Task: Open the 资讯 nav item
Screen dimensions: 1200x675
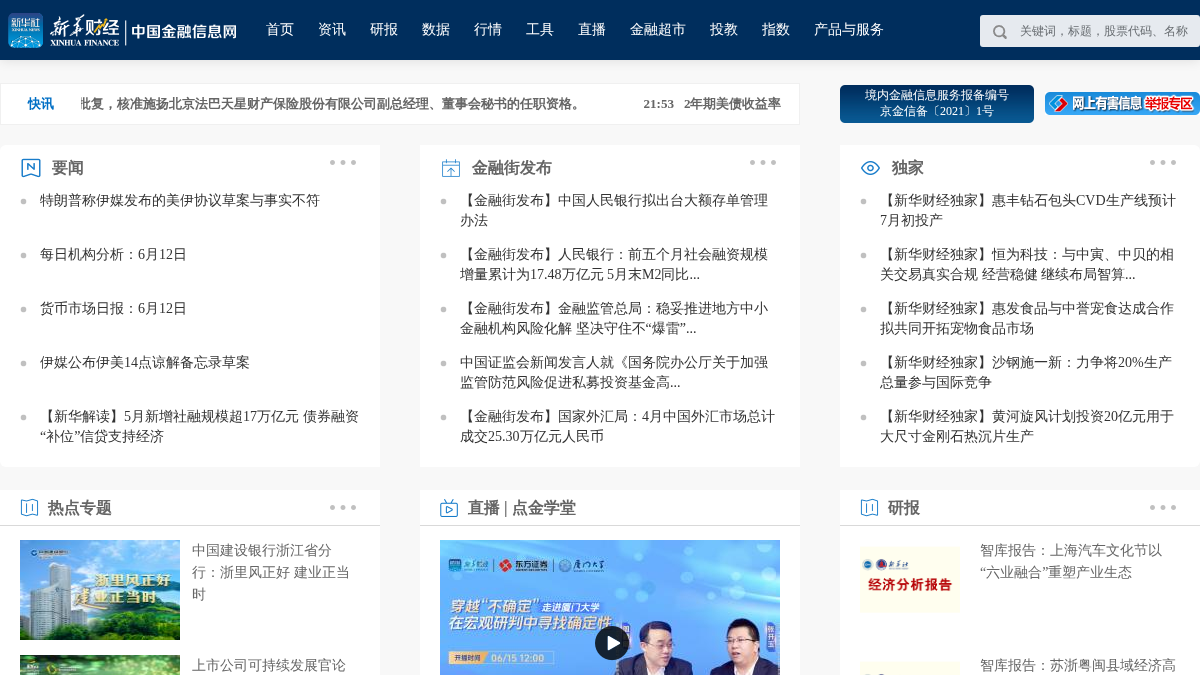Action: [x=332, y=30]
